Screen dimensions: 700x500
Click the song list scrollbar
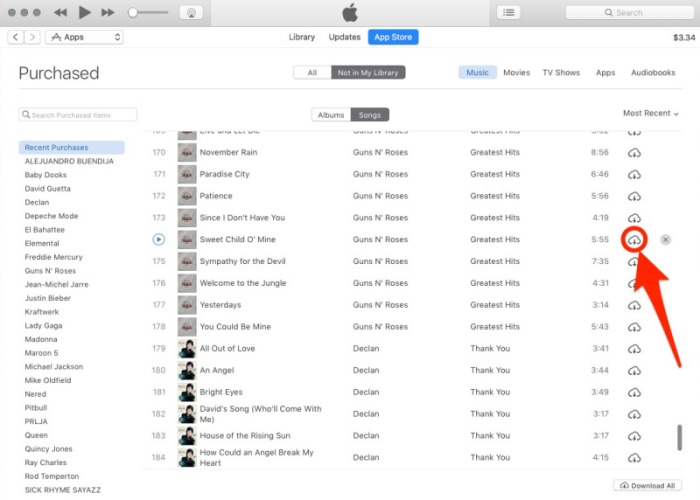coord(679,438)
